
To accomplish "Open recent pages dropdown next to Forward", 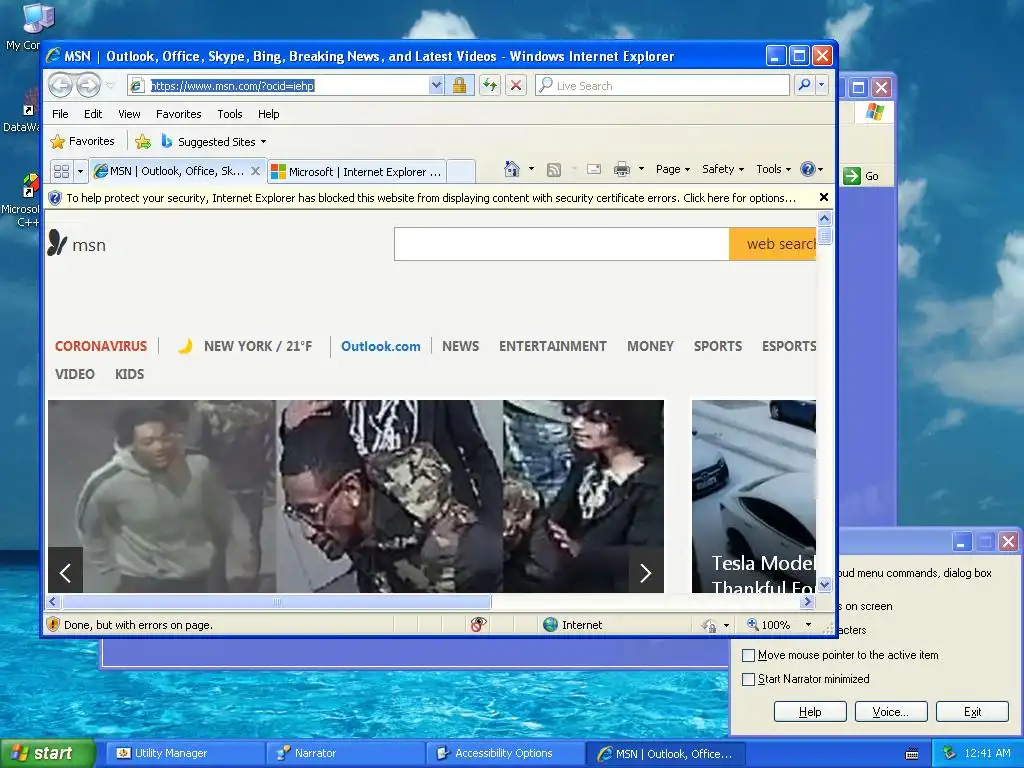I will [x=110, y=86].
